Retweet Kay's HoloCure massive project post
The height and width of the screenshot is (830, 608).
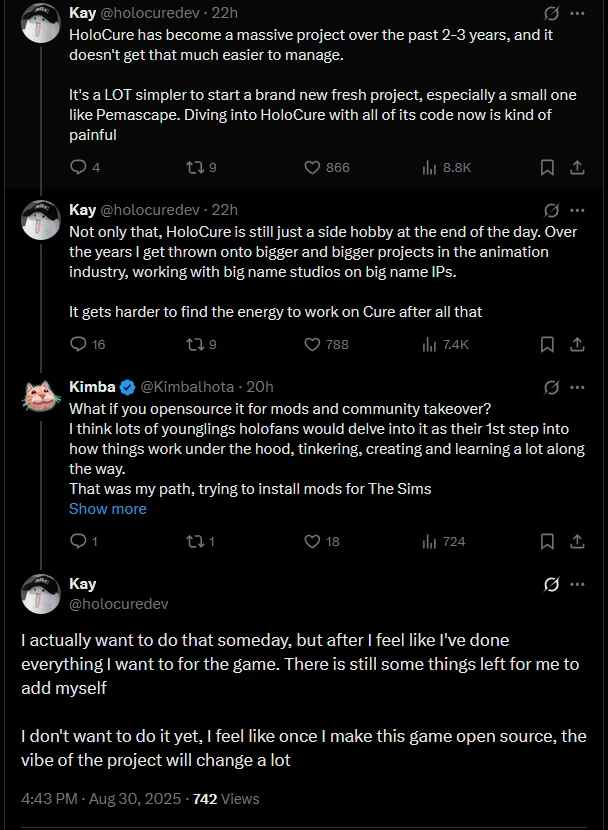pos(195,168)
